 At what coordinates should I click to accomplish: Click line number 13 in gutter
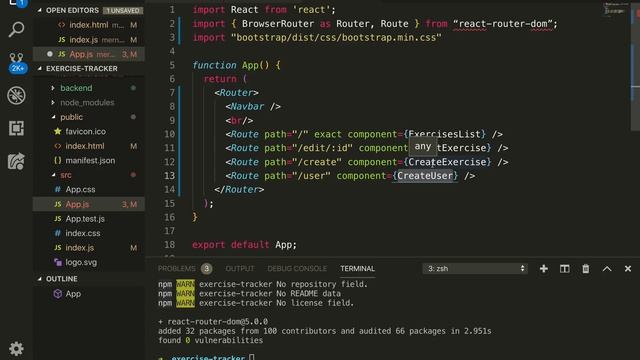pos(169,176)
